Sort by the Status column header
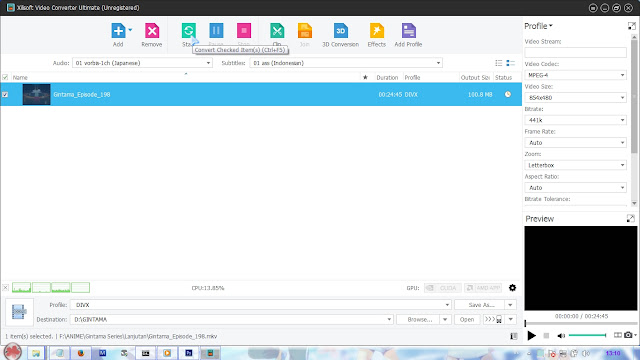640x360 pixels. [x=503, y=77]
